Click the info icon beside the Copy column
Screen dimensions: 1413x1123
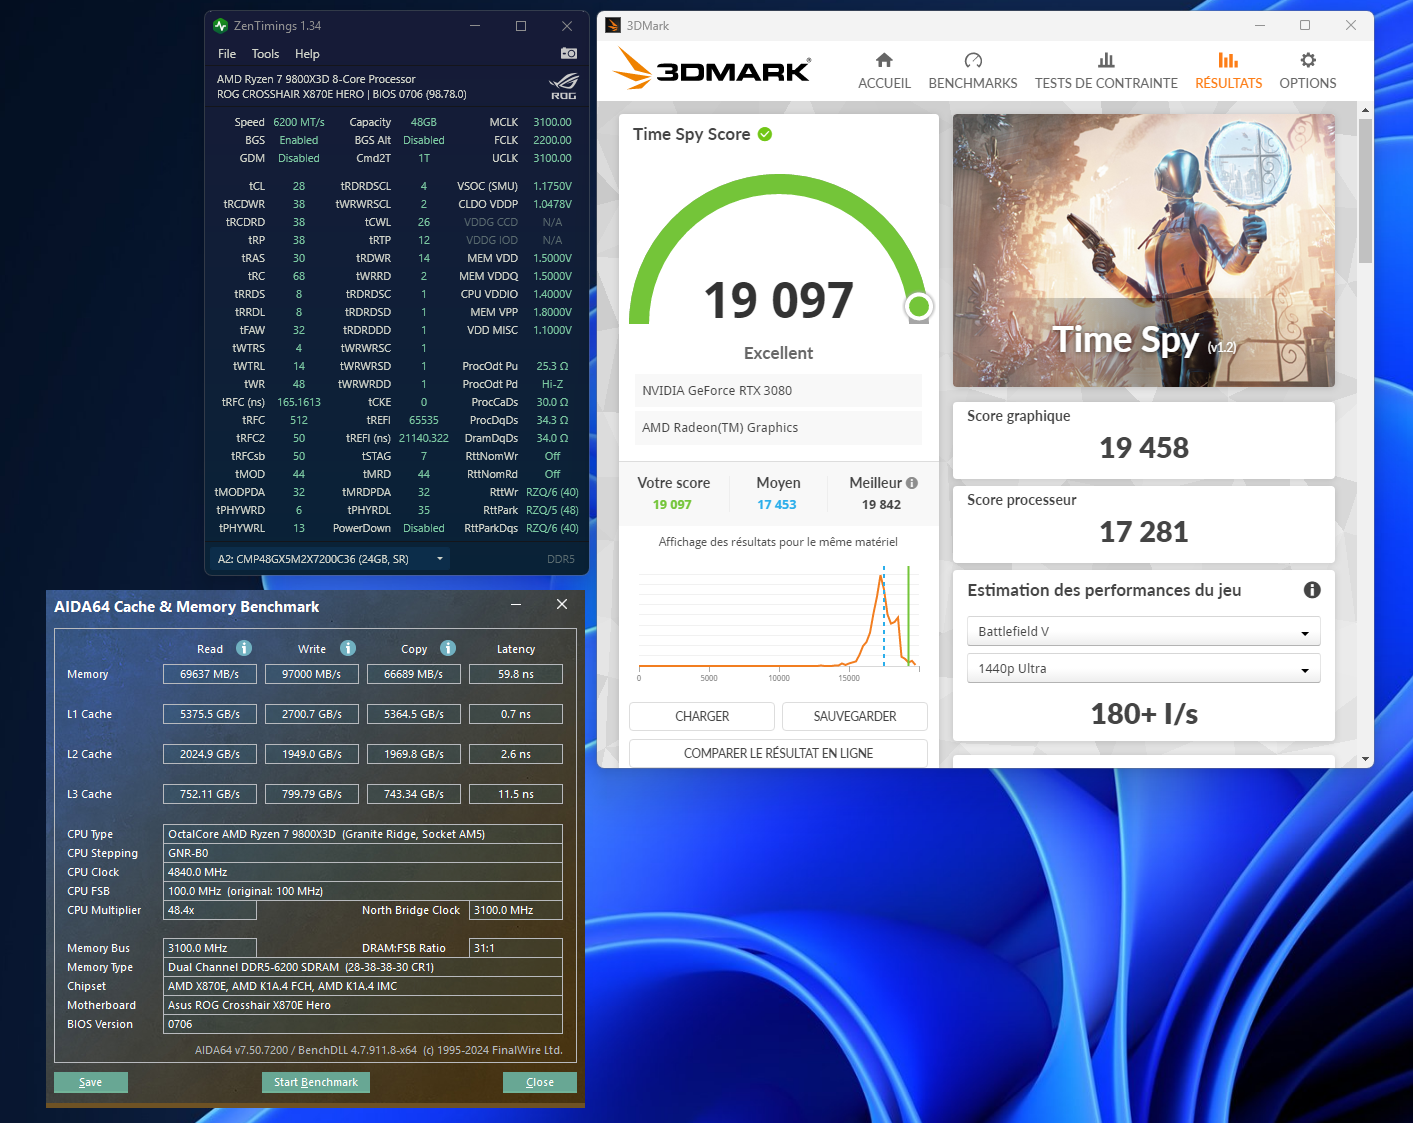(x=448, y=648)
